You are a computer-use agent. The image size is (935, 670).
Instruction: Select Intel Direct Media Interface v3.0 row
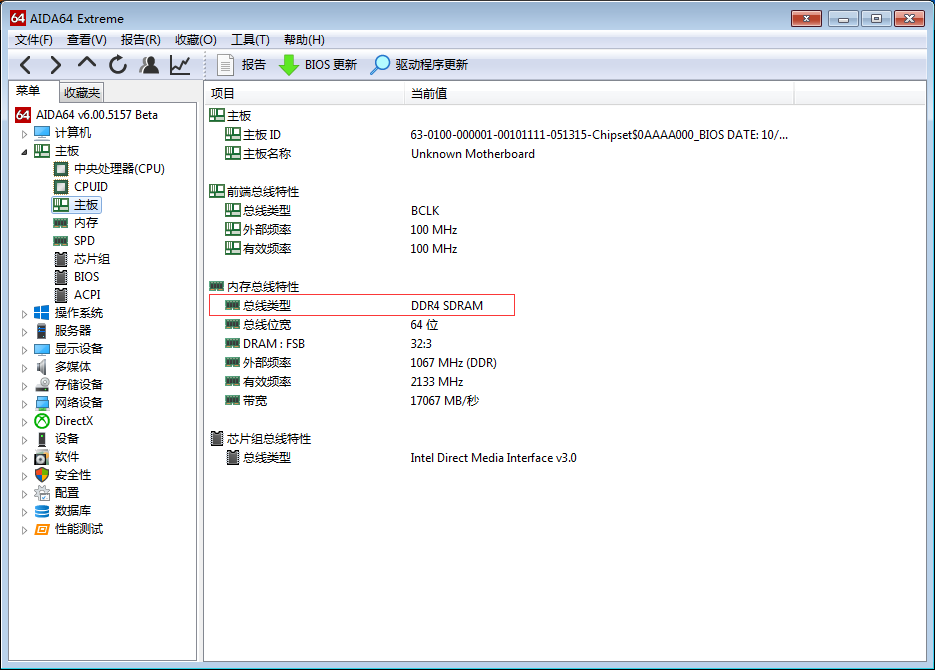tap(401, 458)
